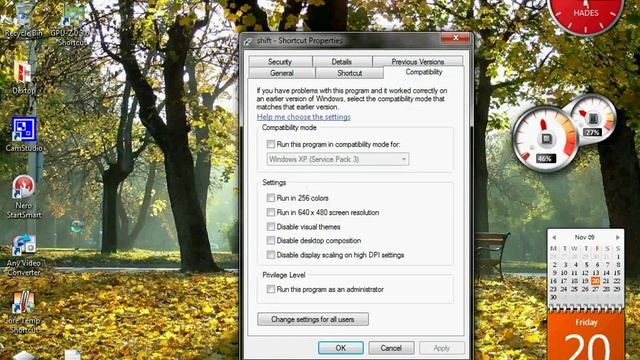The width and height of the screenshot is (640, 360).
Task: Switch to the Previous Versions tab
Action: (418, 62)
